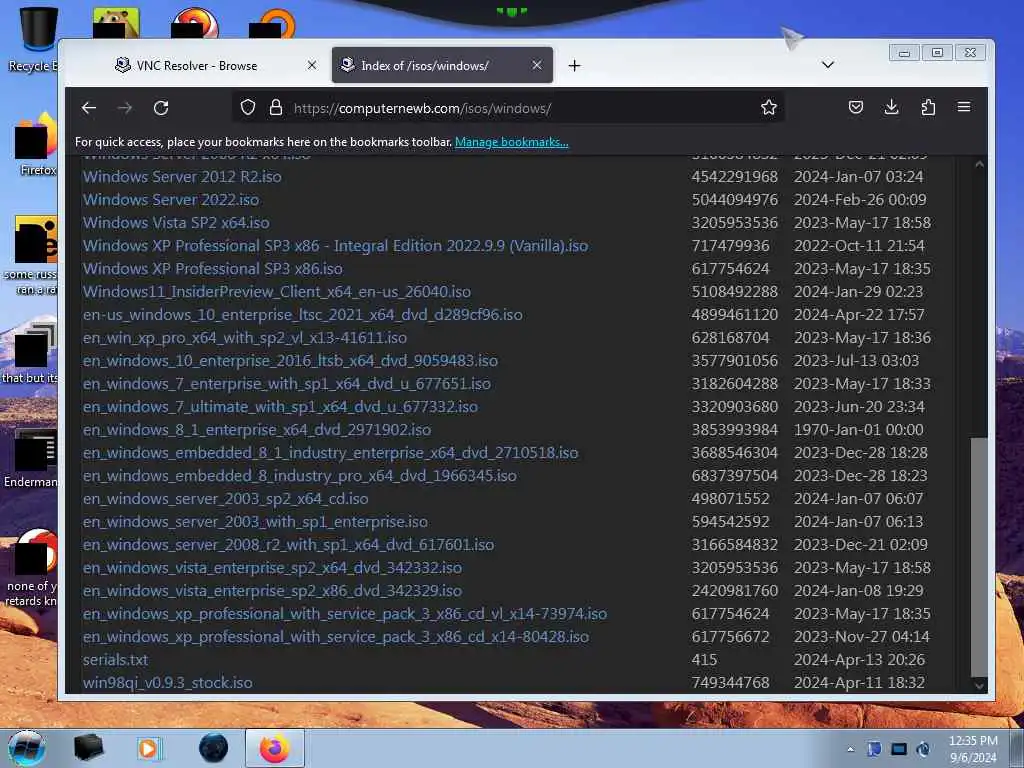1024x768 pixels.
Task: Click the page scroll-down arrow
Action: pos(979,685)
